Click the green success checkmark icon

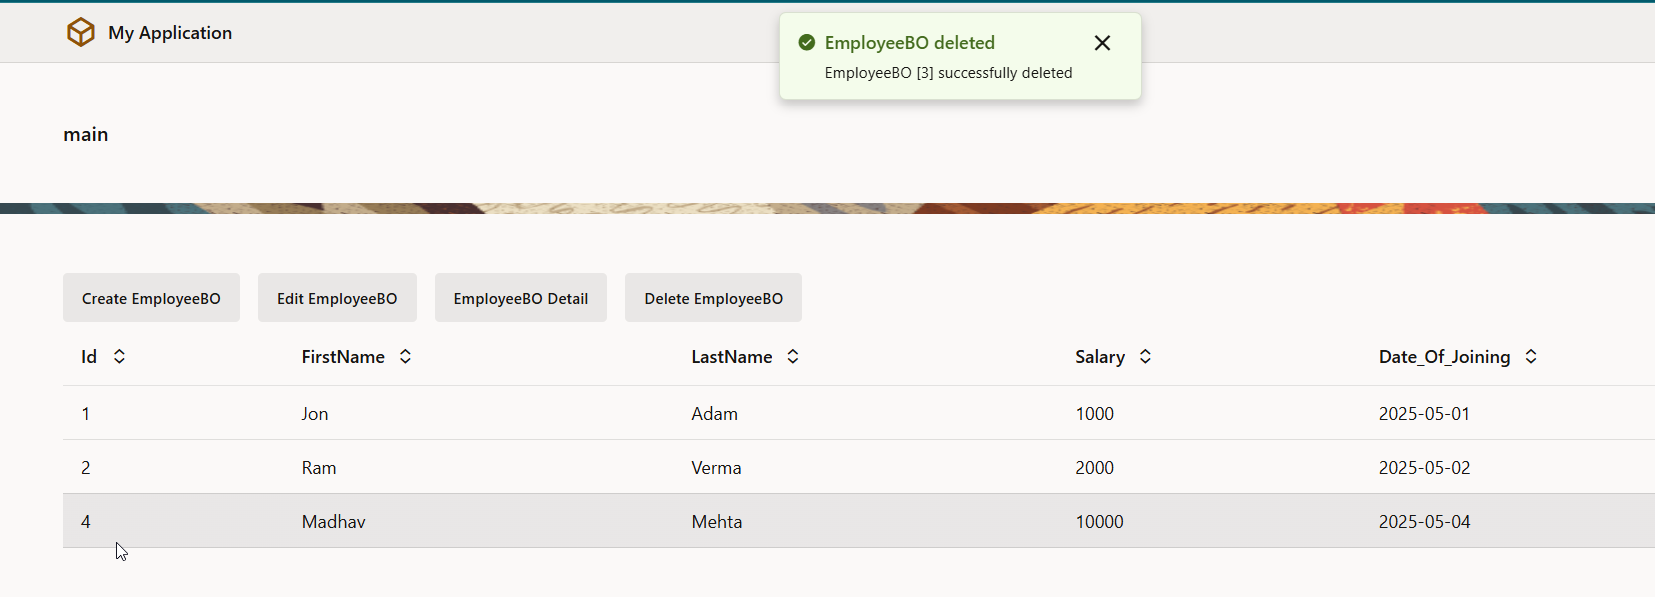(806, 43)
